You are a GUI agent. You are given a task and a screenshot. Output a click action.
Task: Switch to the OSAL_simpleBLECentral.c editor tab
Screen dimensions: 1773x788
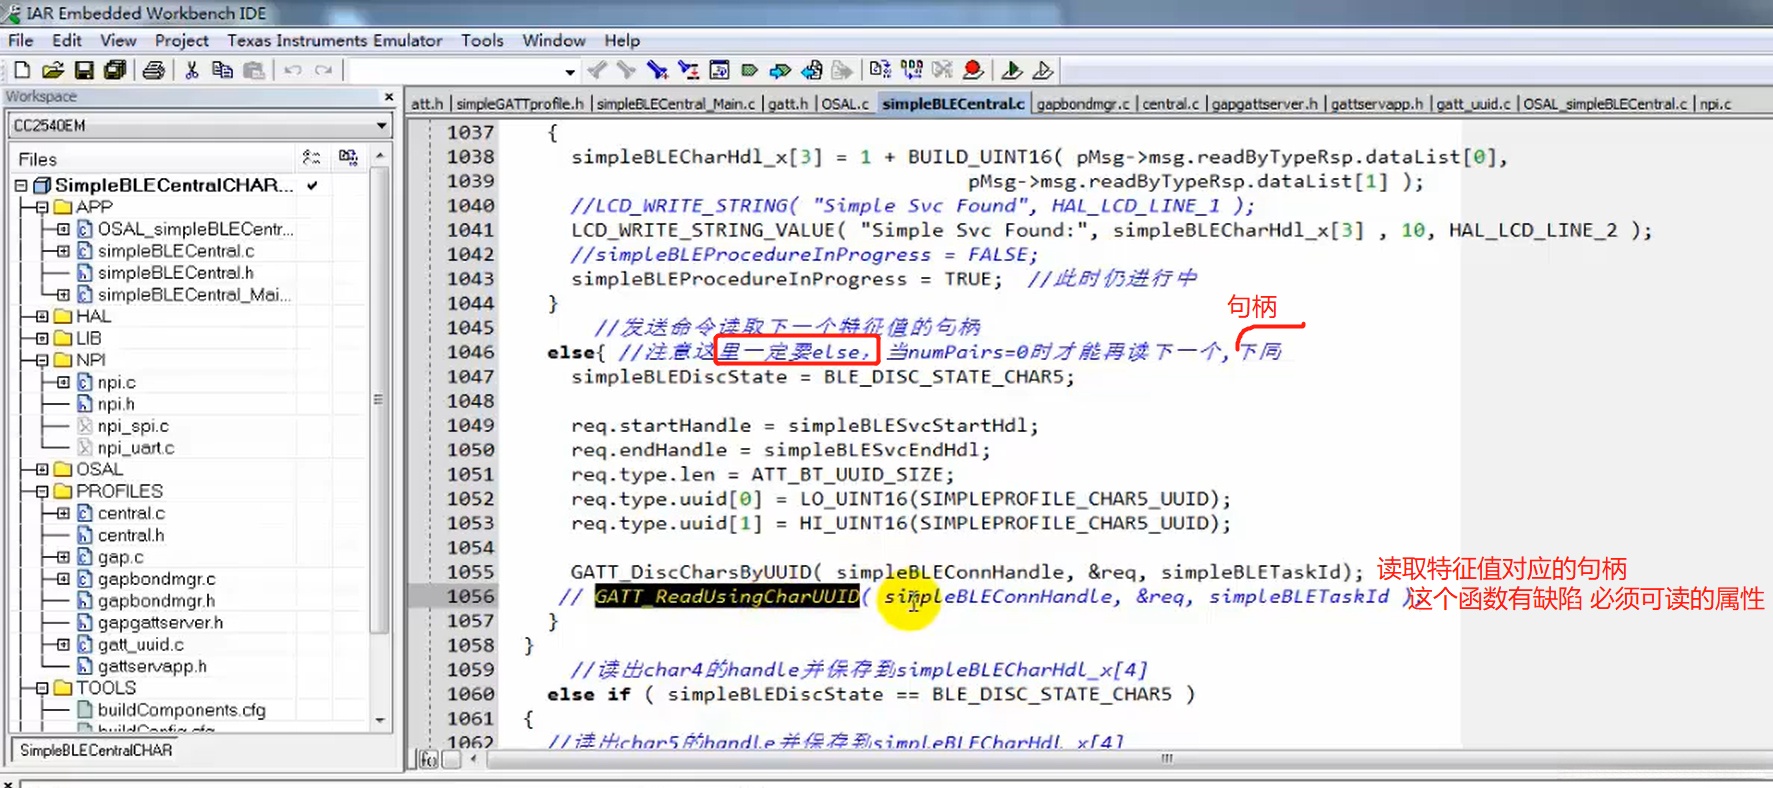(x=1605, y=104)
